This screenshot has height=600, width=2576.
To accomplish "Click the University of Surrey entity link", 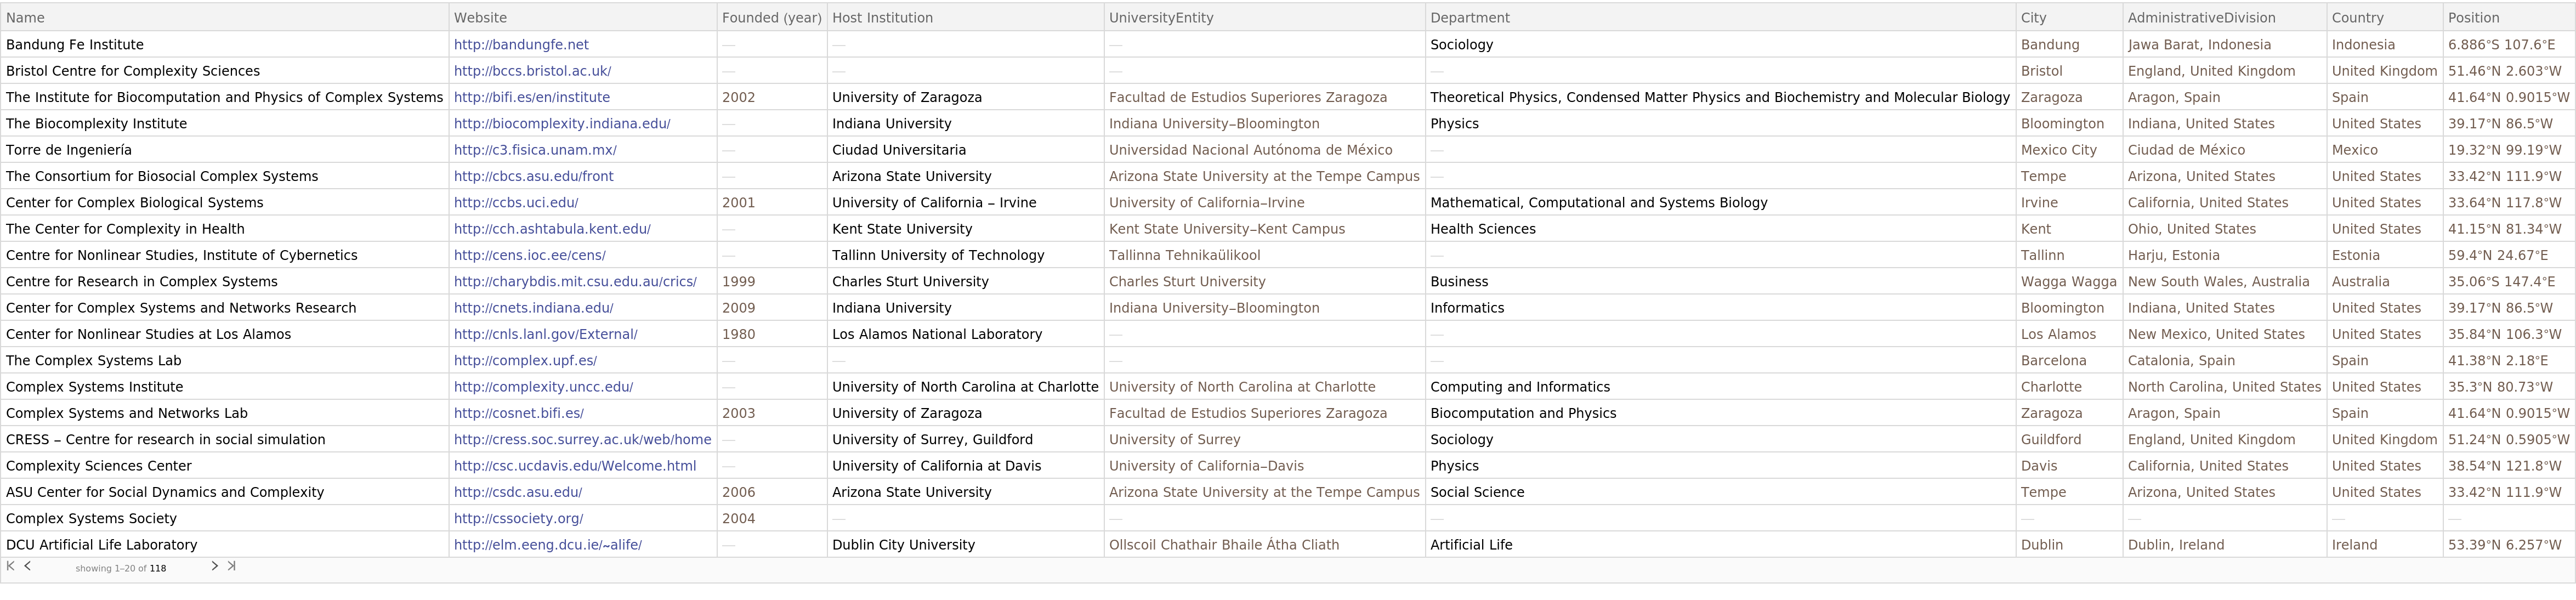I will (x=1174, y=440).
